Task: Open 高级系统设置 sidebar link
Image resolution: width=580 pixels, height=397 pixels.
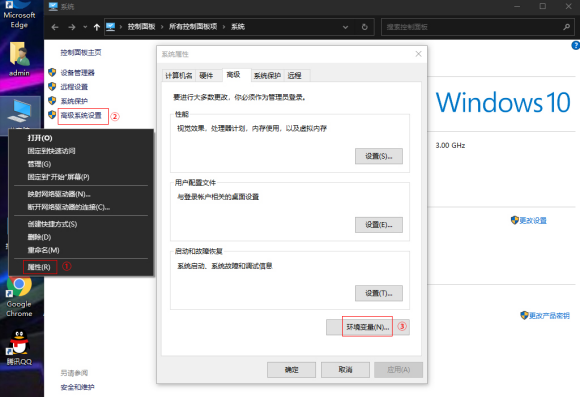Action: tap(81, 115)
